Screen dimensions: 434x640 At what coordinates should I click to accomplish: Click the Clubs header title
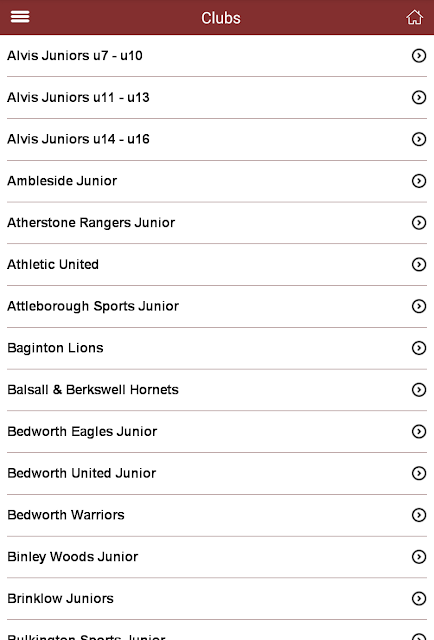(x=221, y=18)
